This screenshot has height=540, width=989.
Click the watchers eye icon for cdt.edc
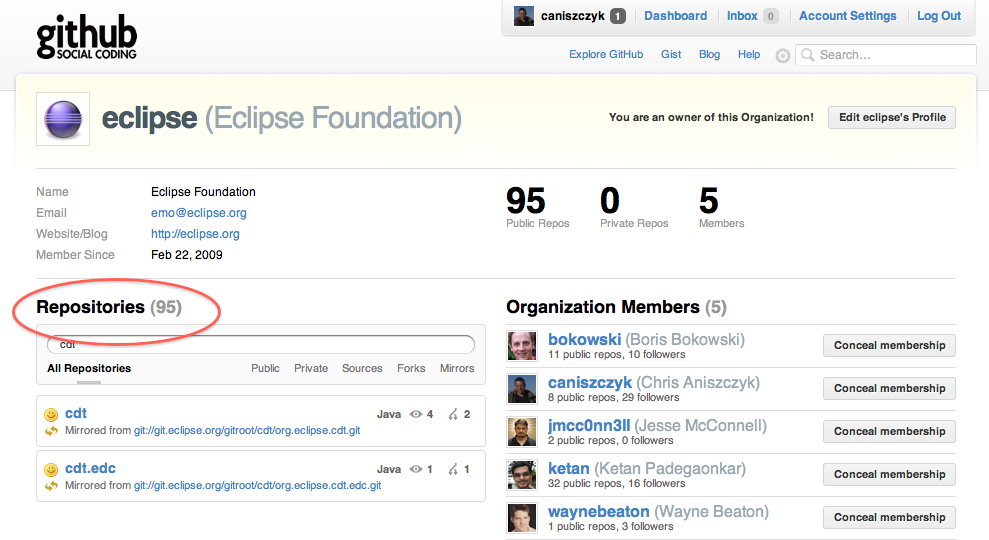416,469
